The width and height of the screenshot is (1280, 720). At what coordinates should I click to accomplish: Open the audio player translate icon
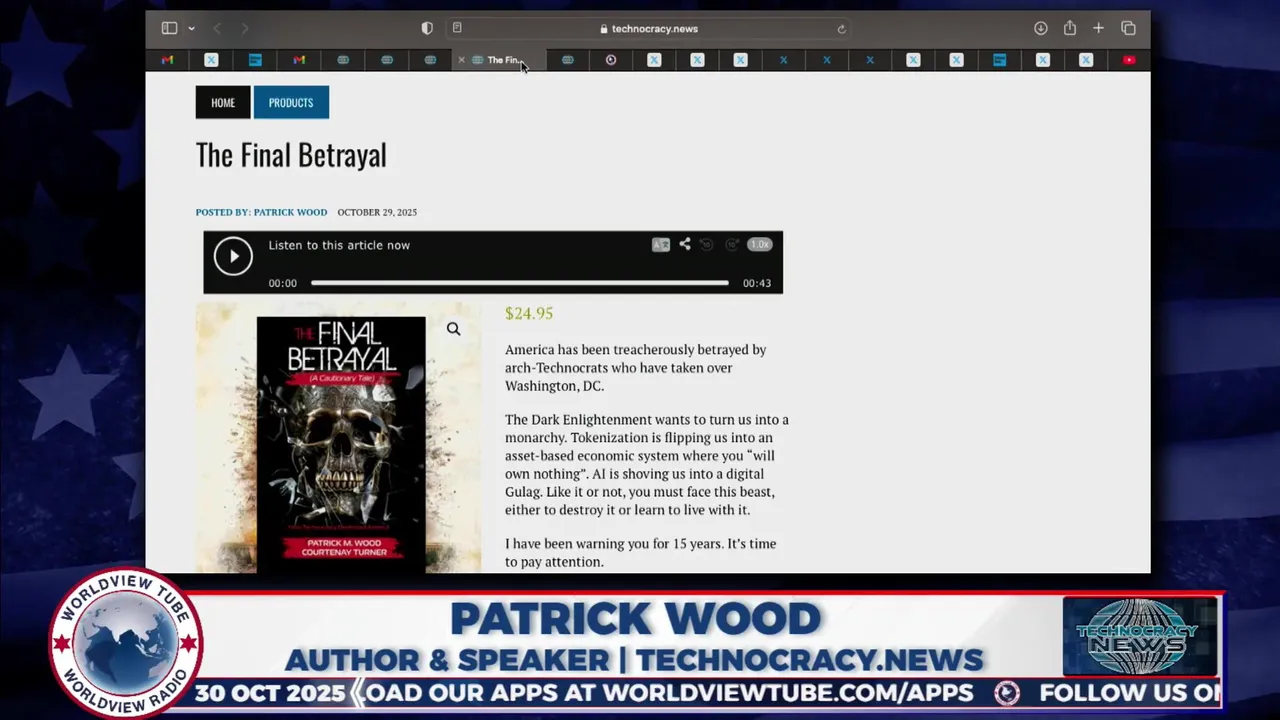(661, 244)
